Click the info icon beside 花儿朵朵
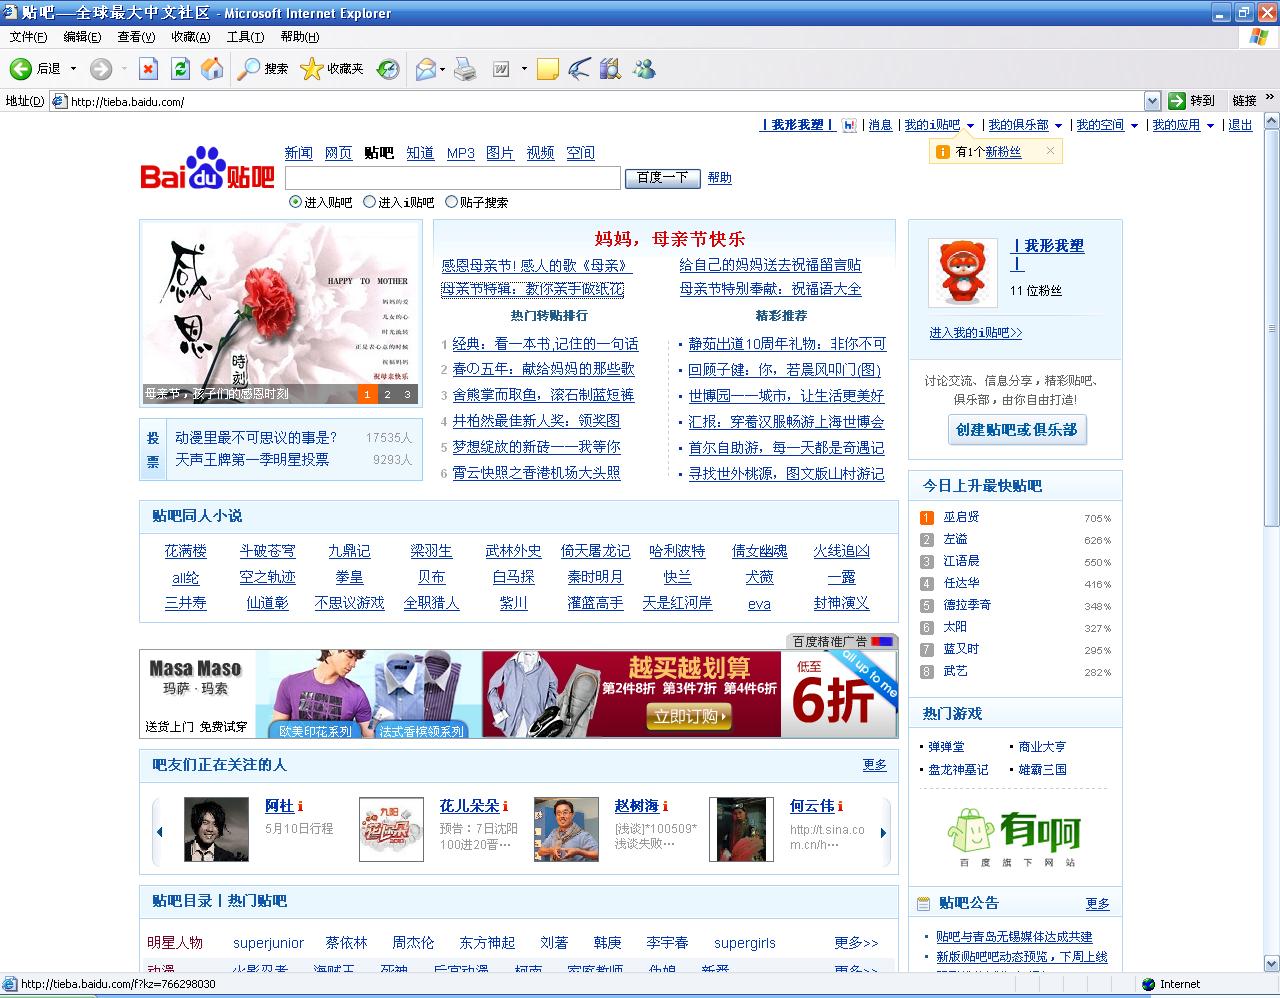This screenshot has height=998, width=1280. coord(506,806)
